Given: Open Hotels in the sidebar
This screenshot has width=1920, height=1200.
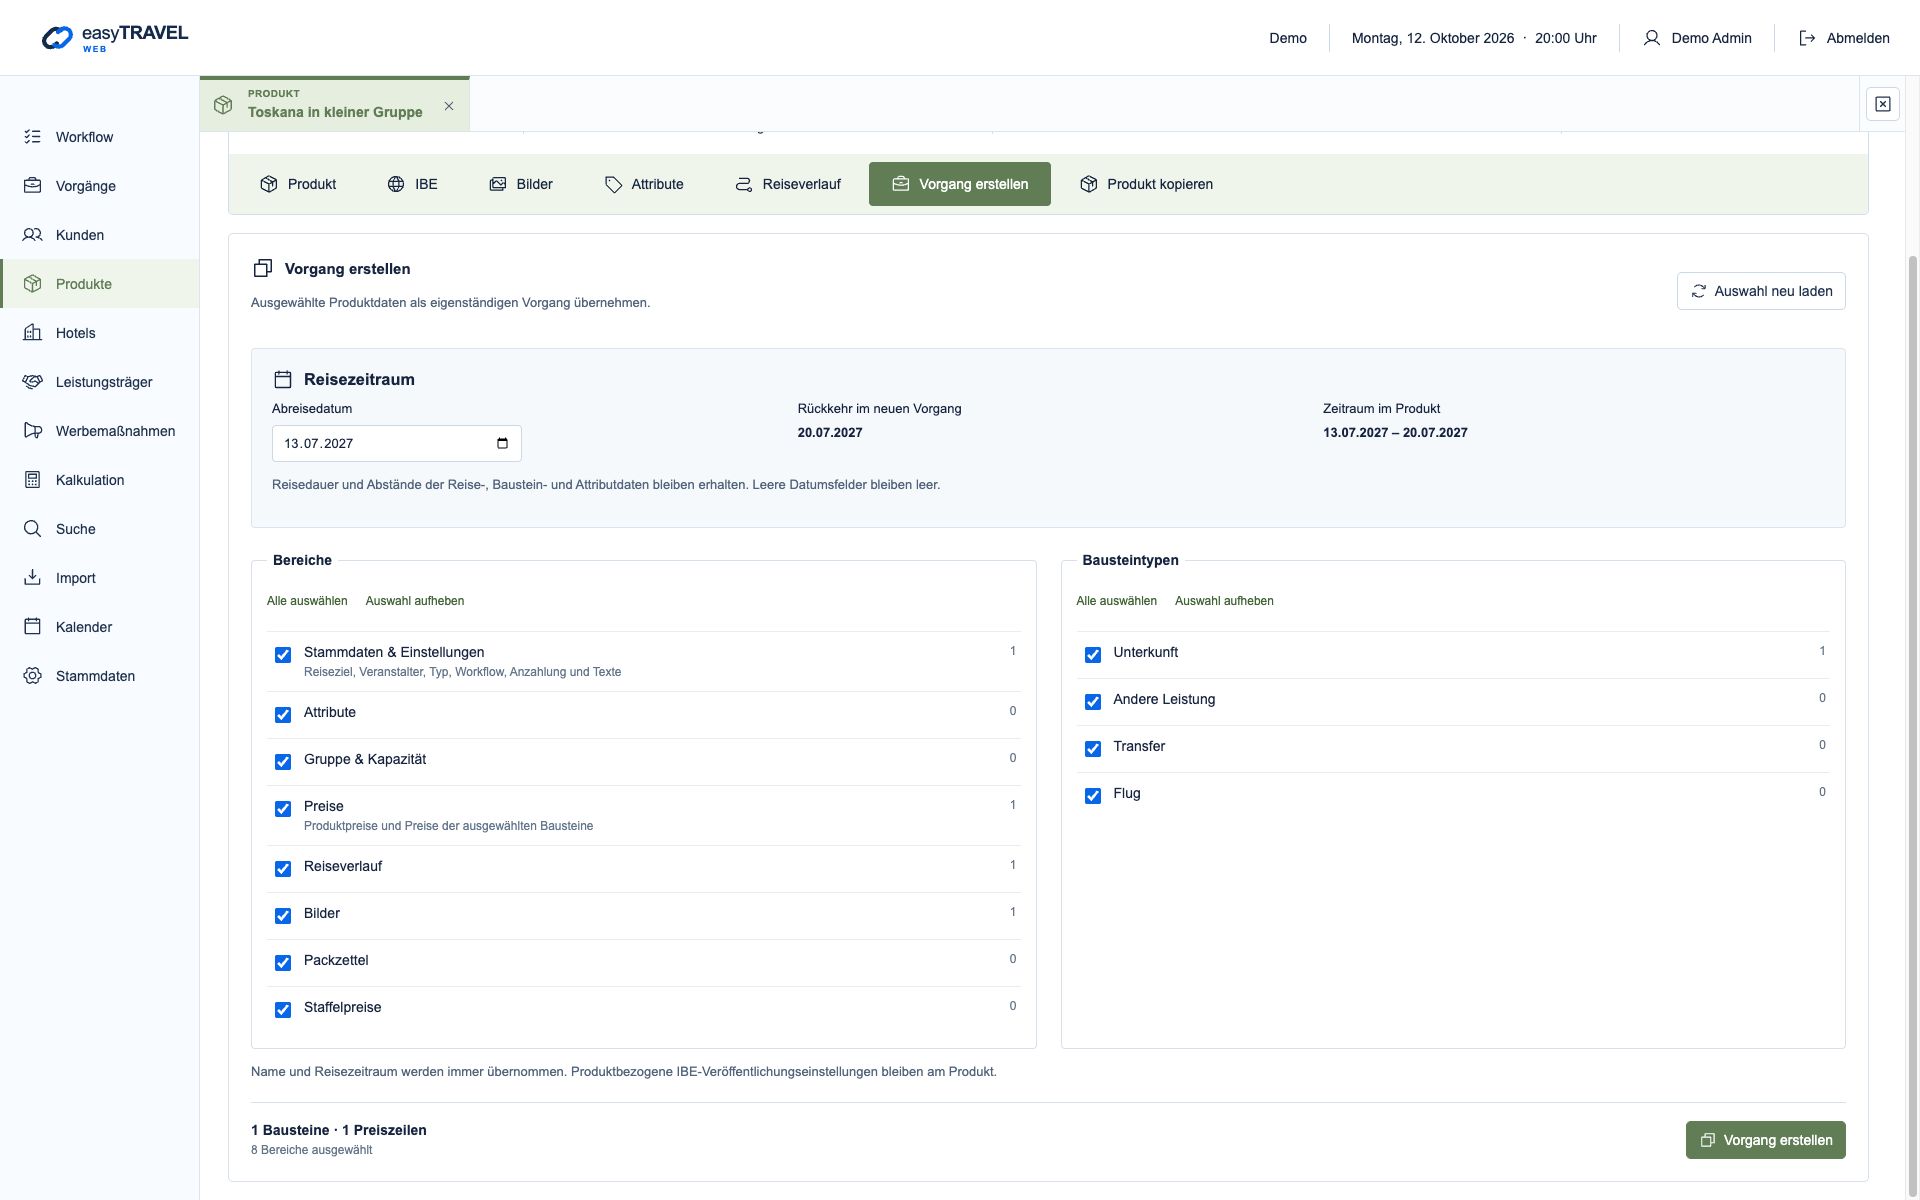Looking at the screenshot, I should tap(99, 333).
